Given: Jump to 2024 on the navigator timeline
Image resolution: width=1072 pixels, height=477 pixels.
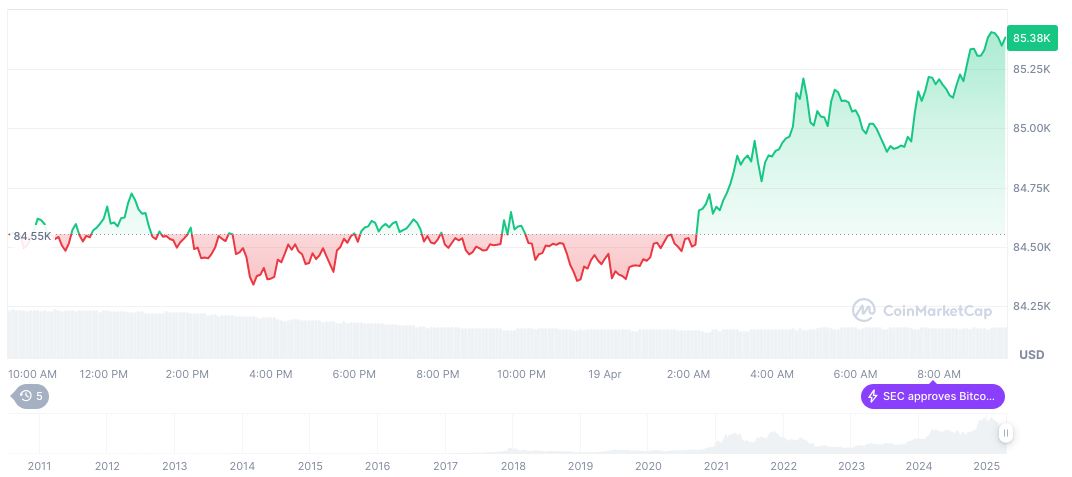Looking at the screenshot, I should (x=919, y=466).
